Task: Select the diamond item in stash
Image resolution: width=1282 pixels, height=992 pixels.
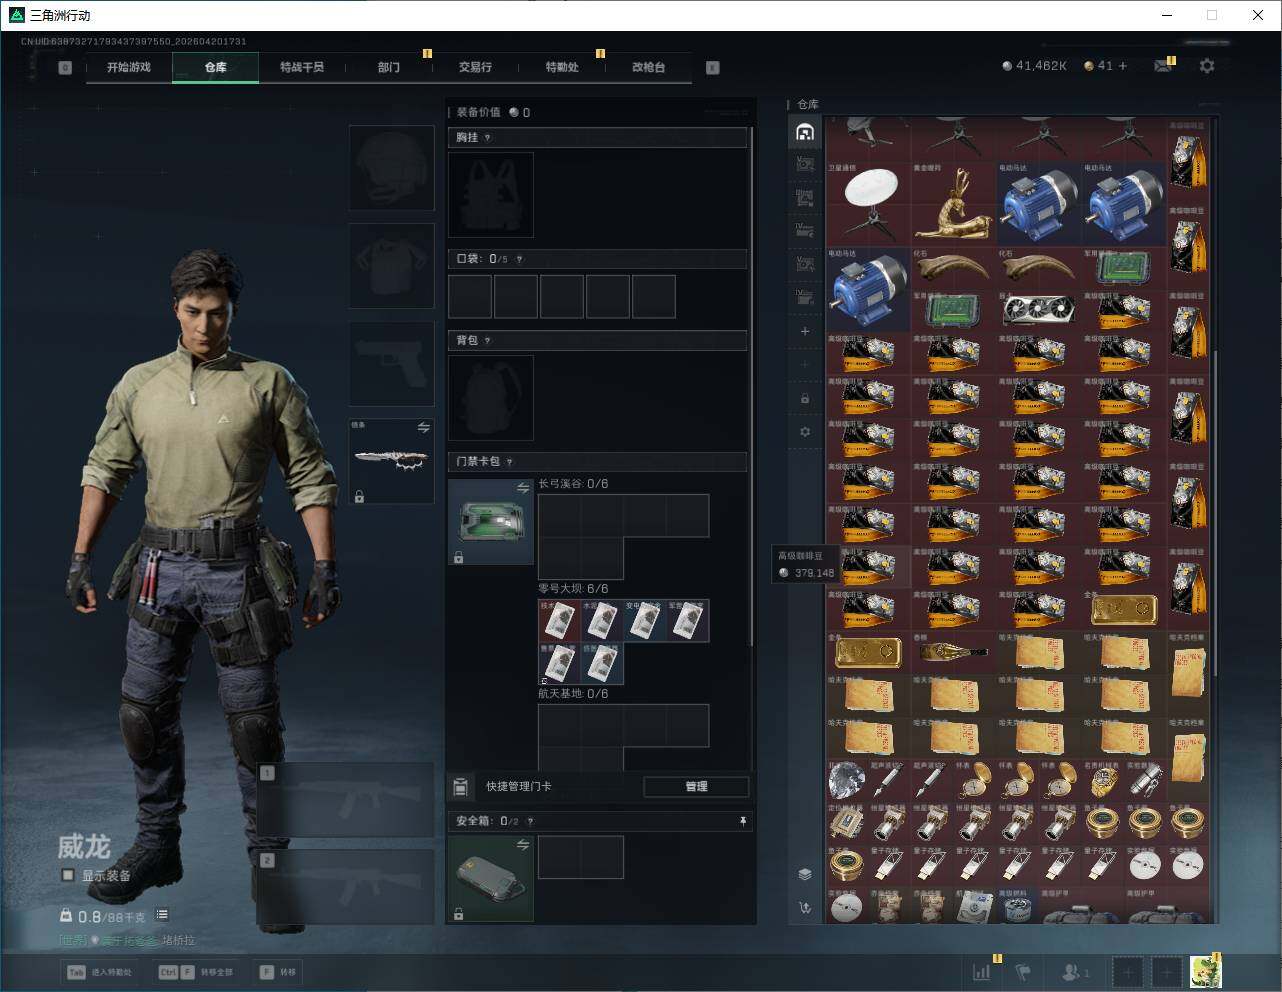Action: pos(847,781)
